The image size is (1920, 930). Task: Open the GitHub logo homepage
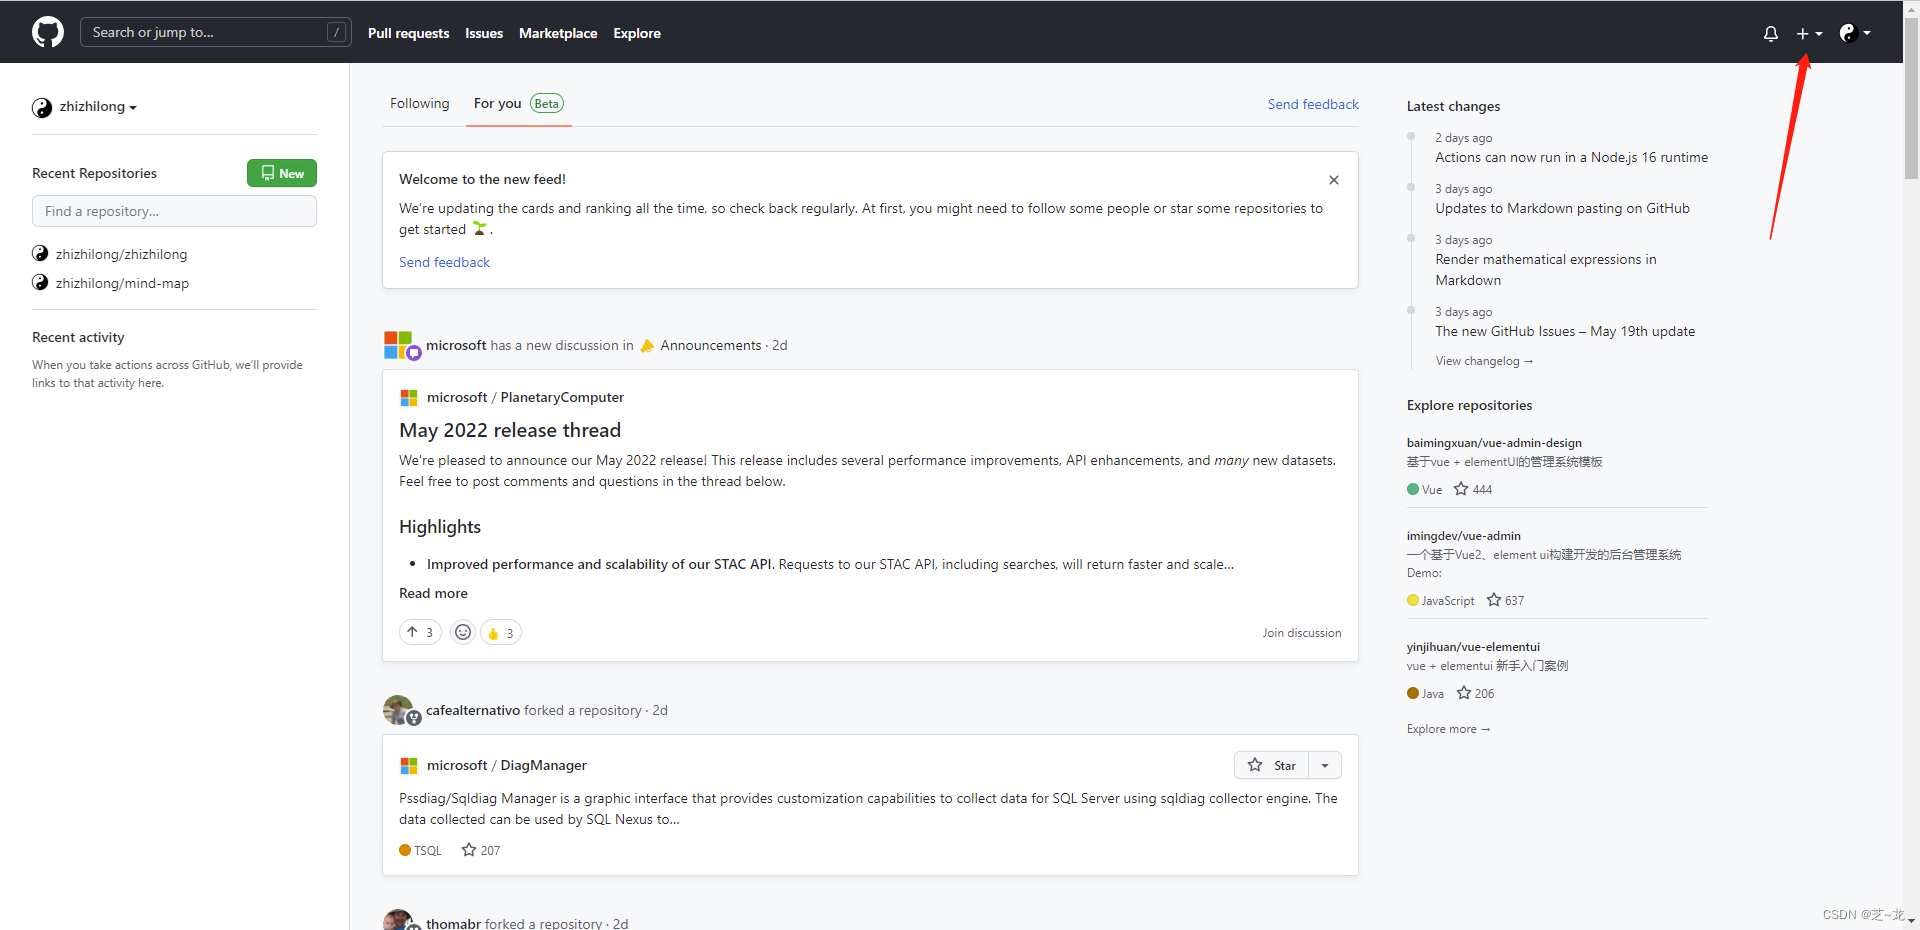48,32
